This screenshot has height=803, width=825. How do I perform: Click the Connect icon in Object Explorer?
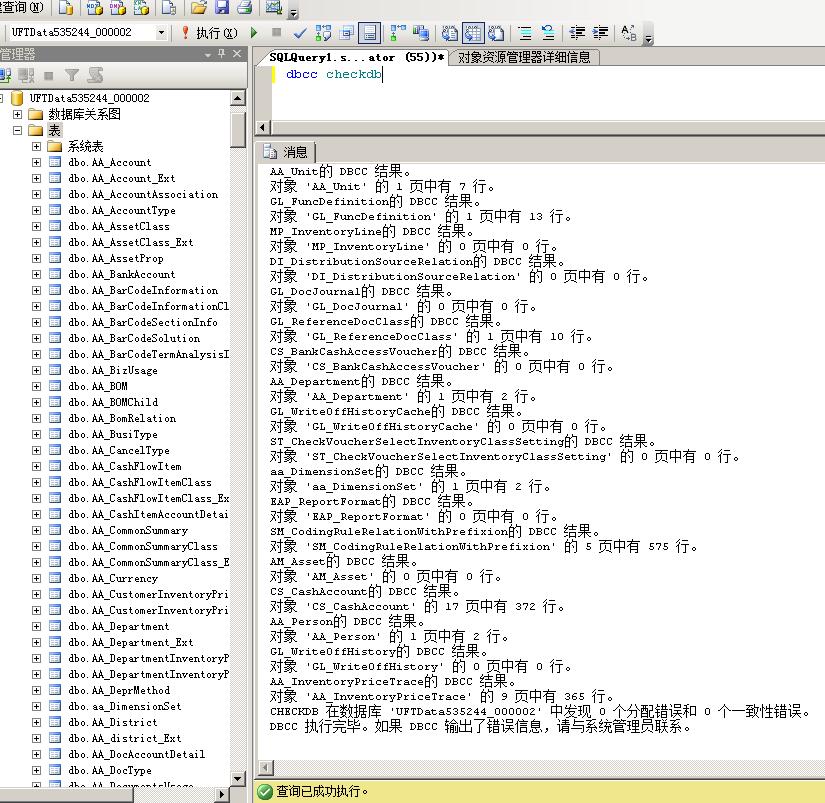(x=5, y=75)
